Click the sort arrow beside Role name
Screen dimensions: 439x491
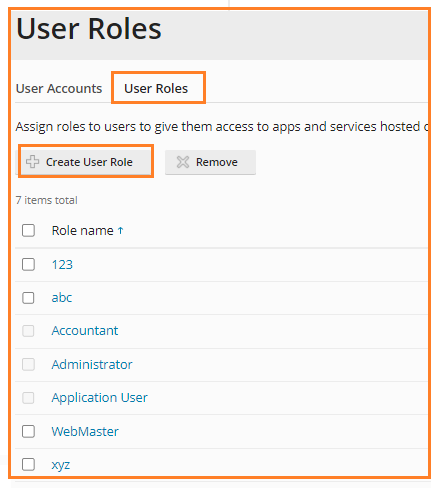pos(121,230)
